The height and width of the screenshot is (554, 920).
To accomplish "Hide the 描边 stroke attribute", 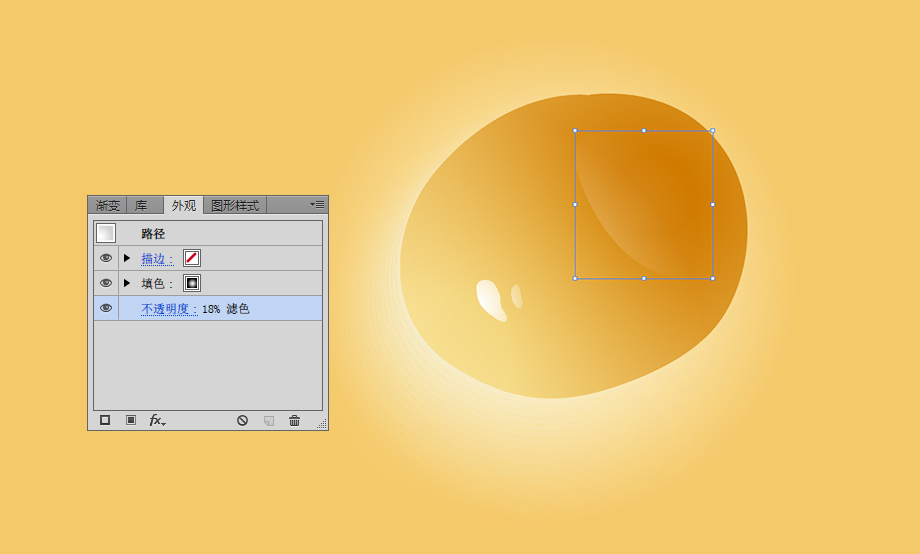I will pyautogui.click(x=106, y=258).
